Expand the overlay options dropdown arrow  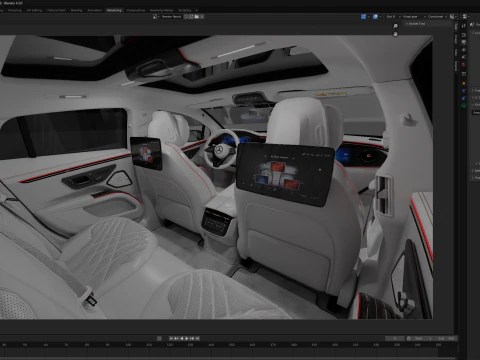pos(381,17)
